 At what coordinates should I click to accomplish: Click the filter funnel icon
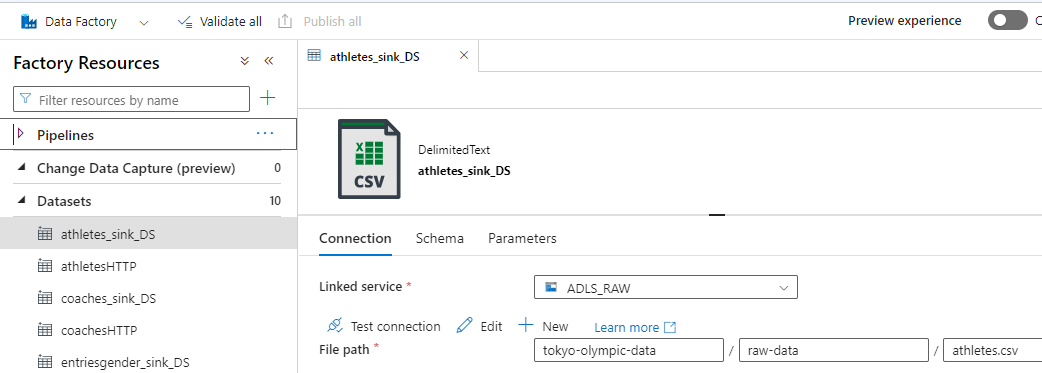(x=26, y=99)
